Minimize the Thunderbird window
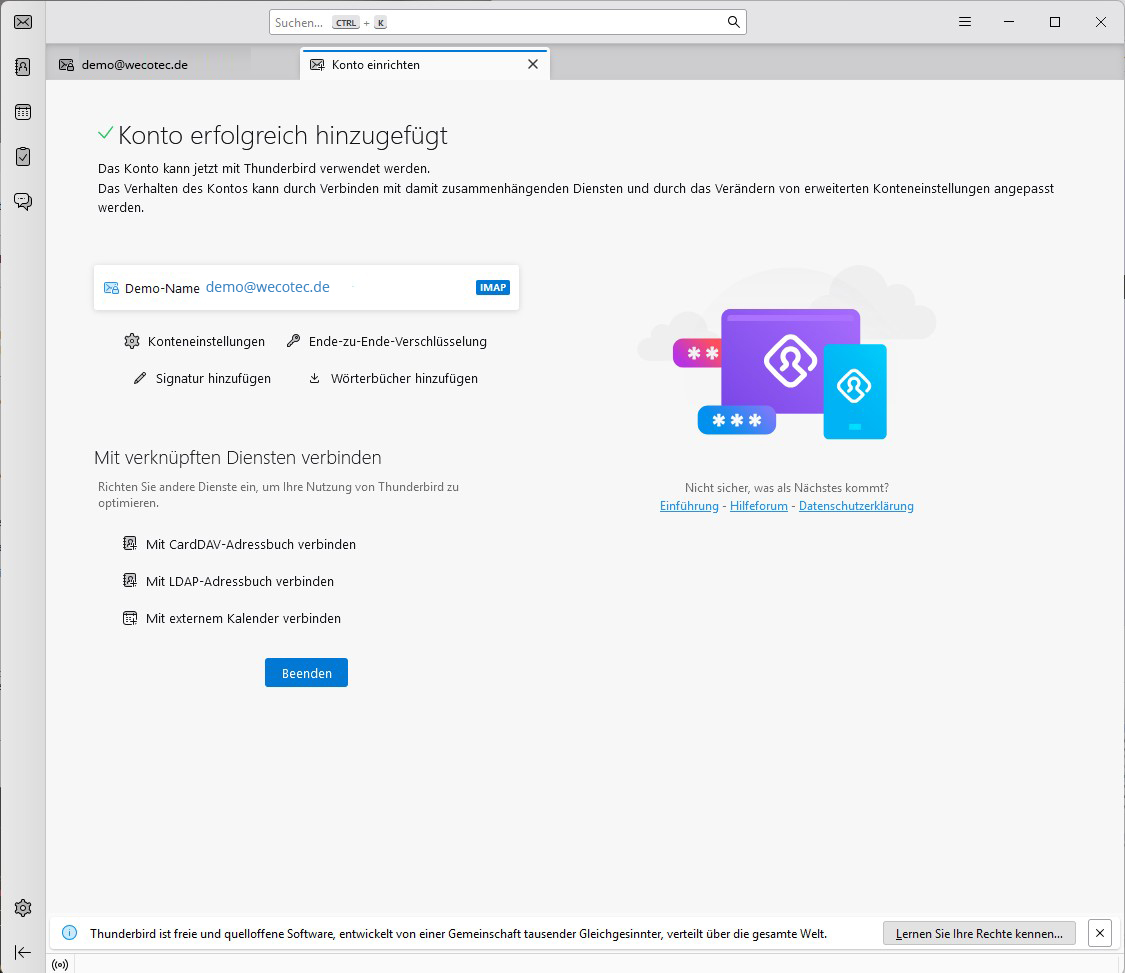 tap(1009, 22)
